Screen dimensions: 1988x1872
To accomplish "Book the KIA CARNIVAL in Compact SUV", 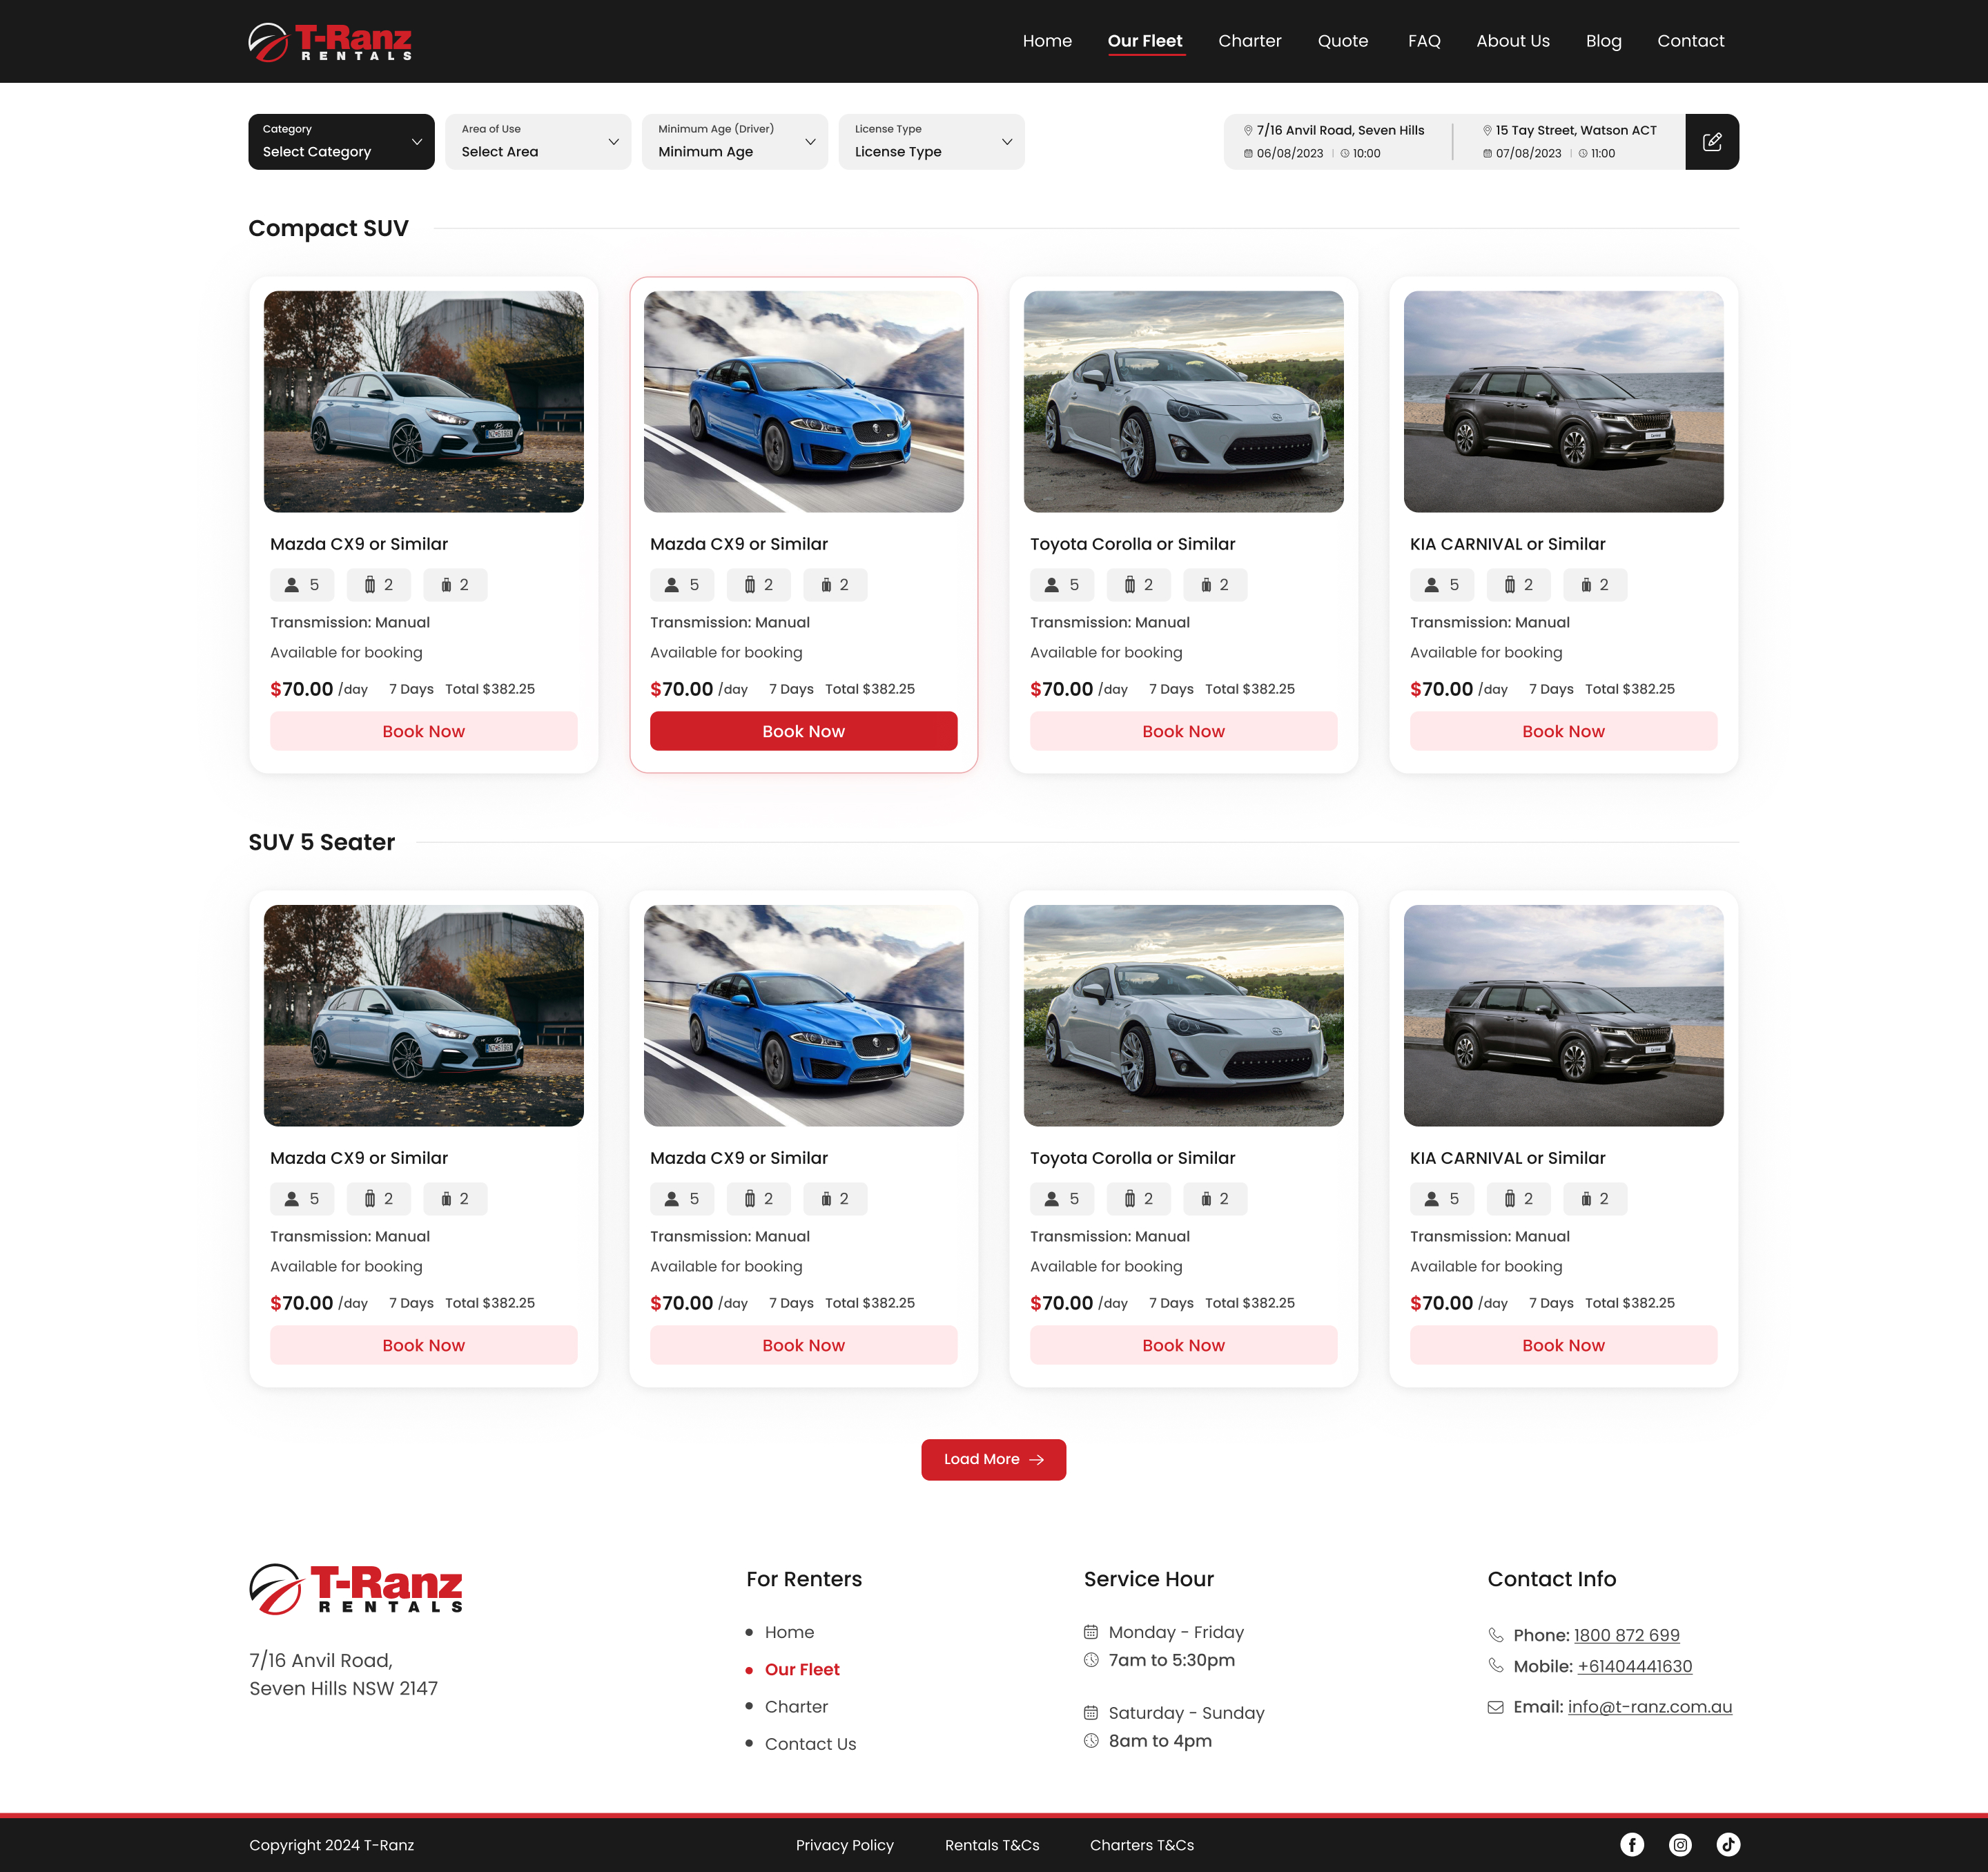I will [x=1563, y=731].
